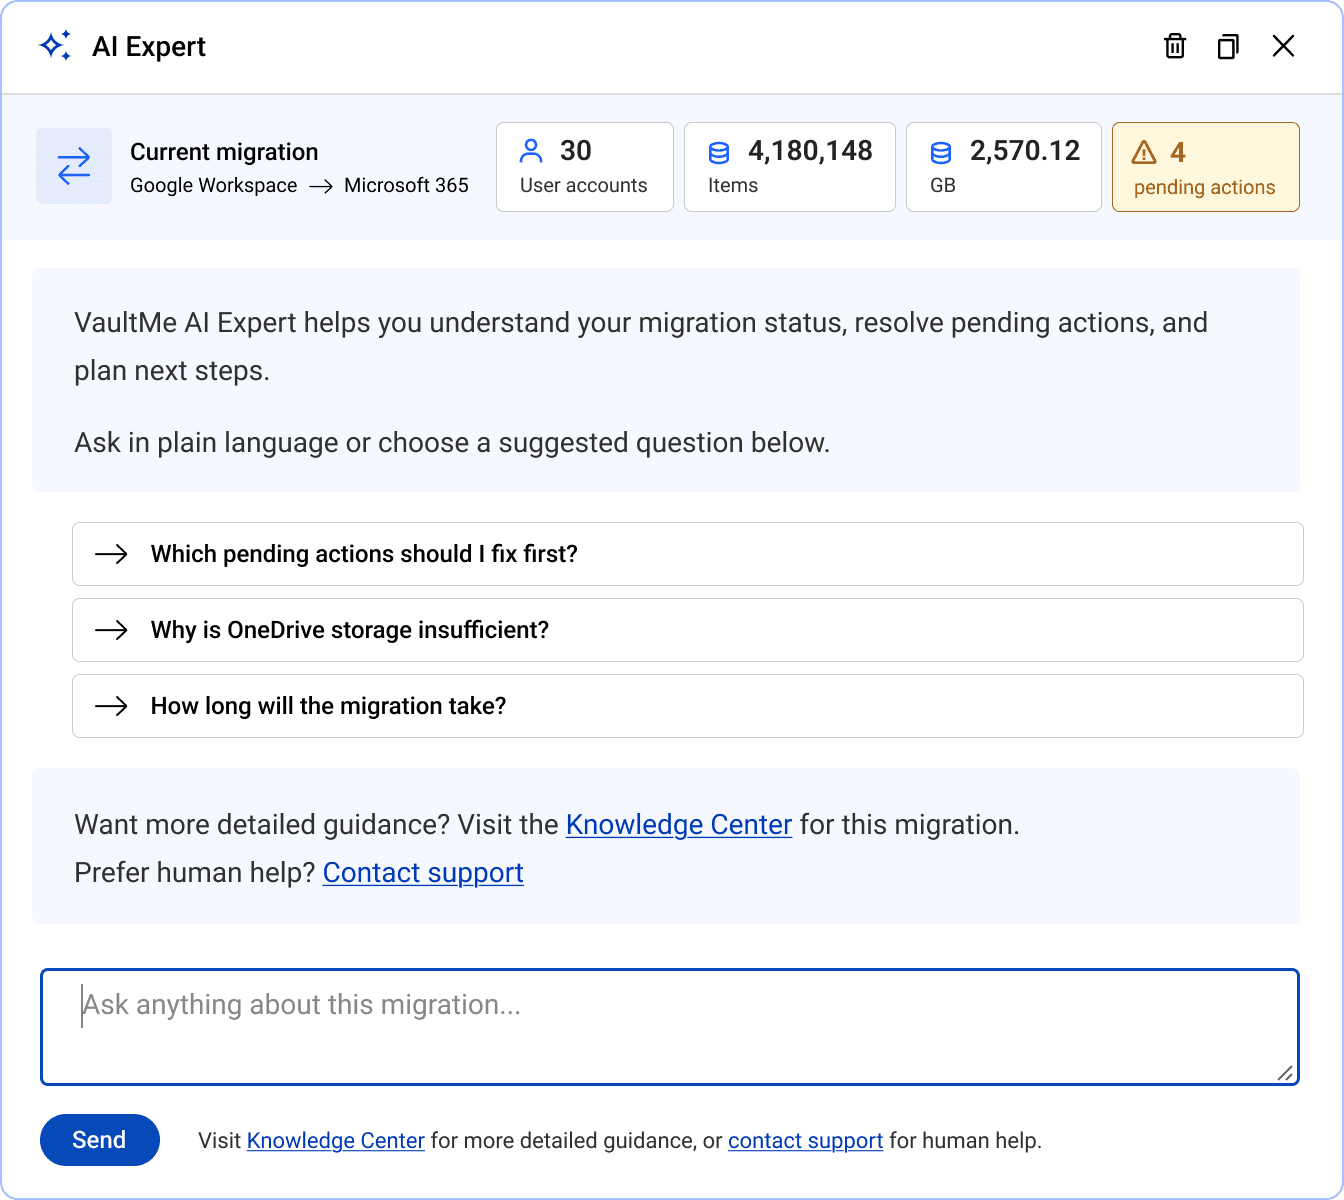Image resolution: width=1344 pixels, height=1200 pixels.
Task: Open the 4 pending actions card
Action: point(1206,167)
